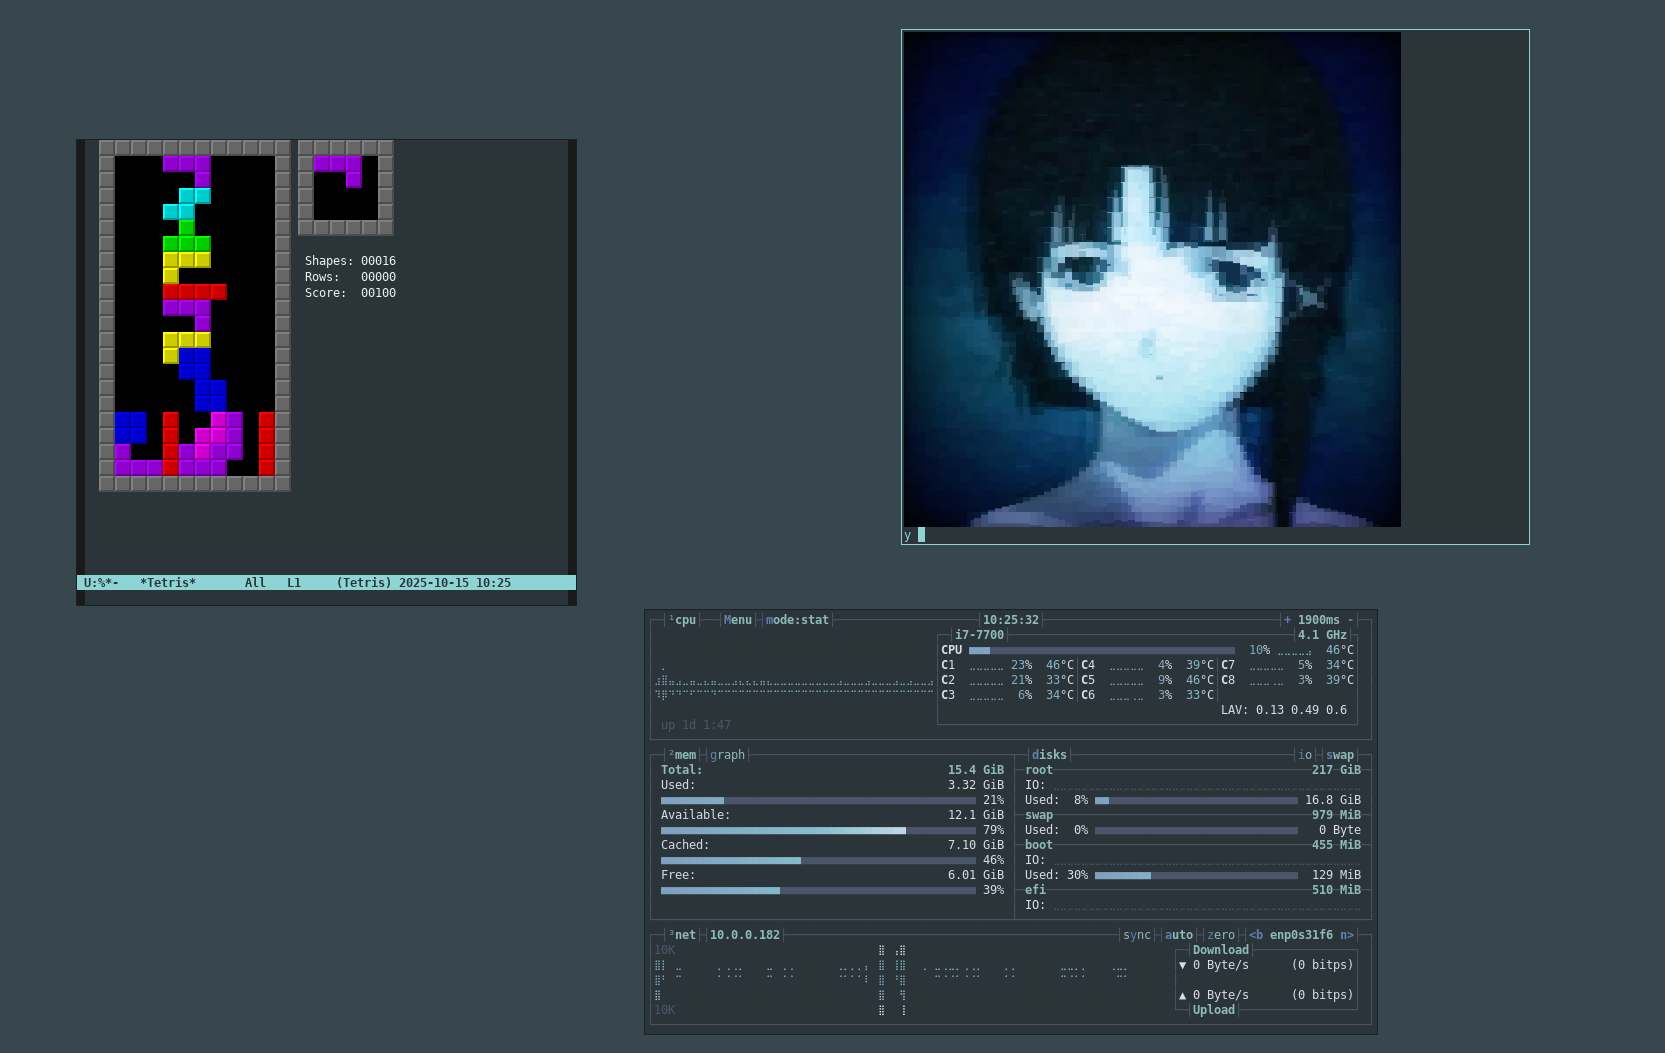The image size is (1665, 1053).
Task: Click the efi disk label
Action: [x=1035, y=890]
